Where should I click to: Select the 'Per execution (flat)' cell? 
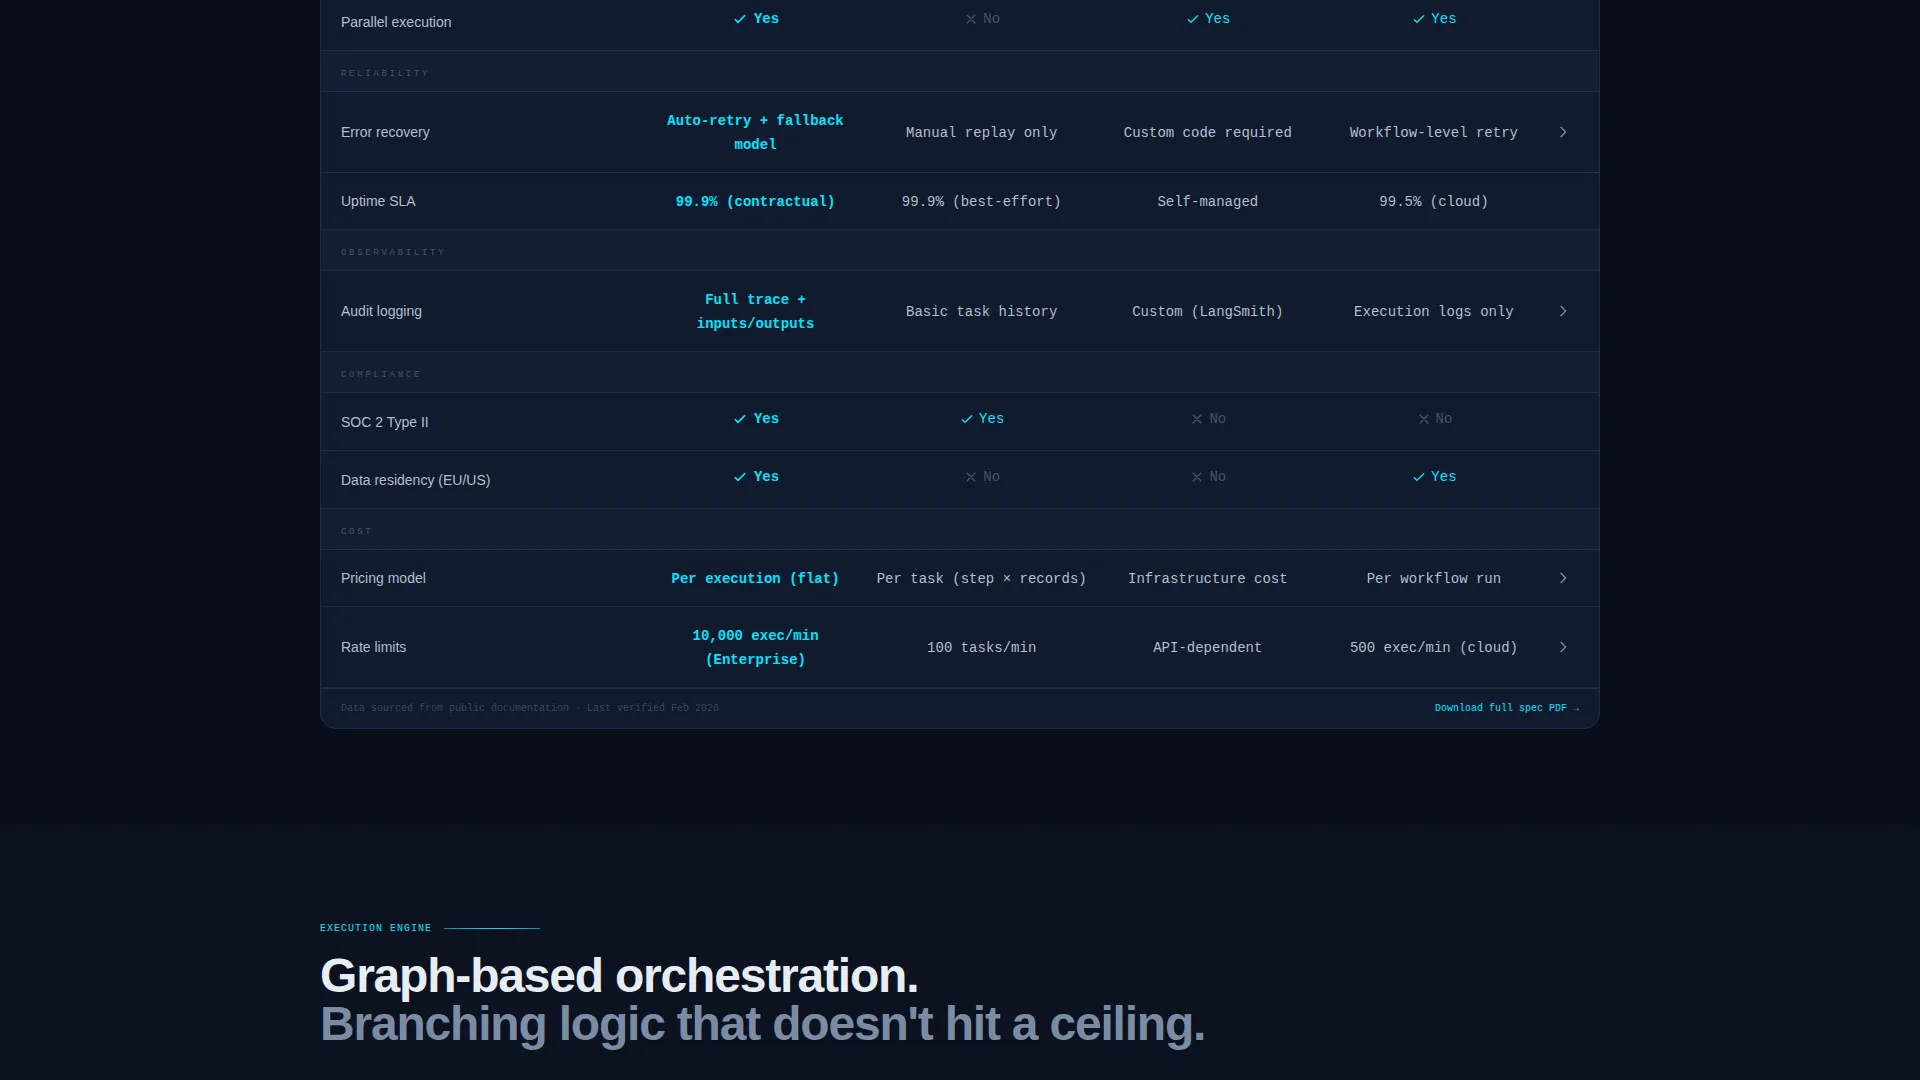pos(755,578)
